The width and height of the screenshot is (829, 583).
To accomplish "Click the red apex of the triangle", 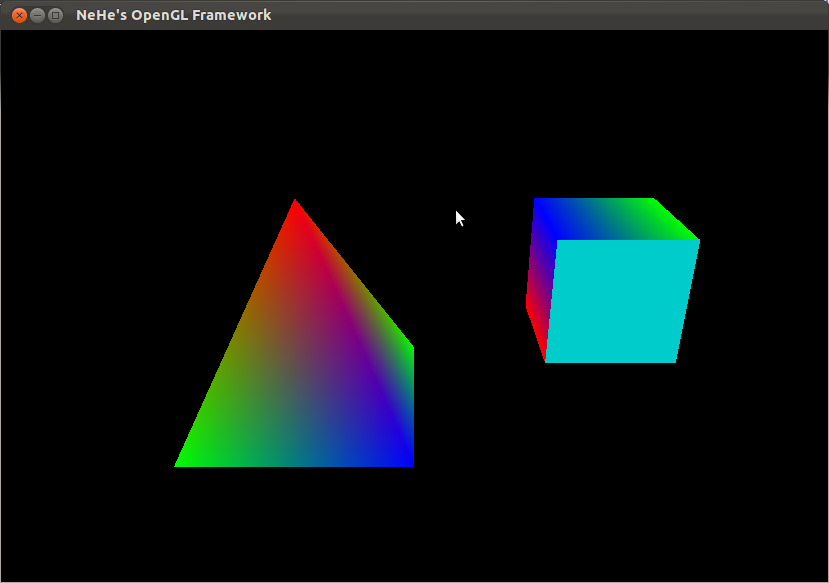I will [x=295, y=205].
